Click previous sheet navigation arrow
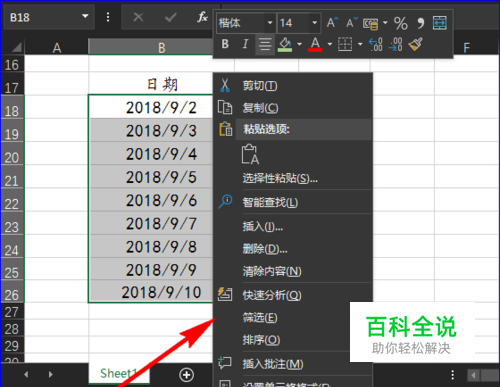Screen dimensions: 500x387 pyautogui.click(x=26, y=375)
